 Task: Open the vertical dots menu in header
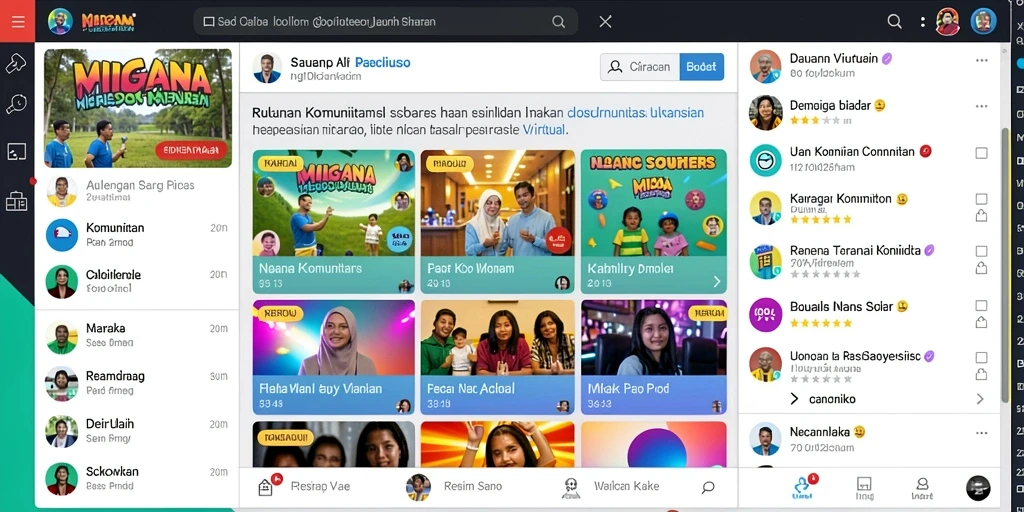[x=923, y=22]
